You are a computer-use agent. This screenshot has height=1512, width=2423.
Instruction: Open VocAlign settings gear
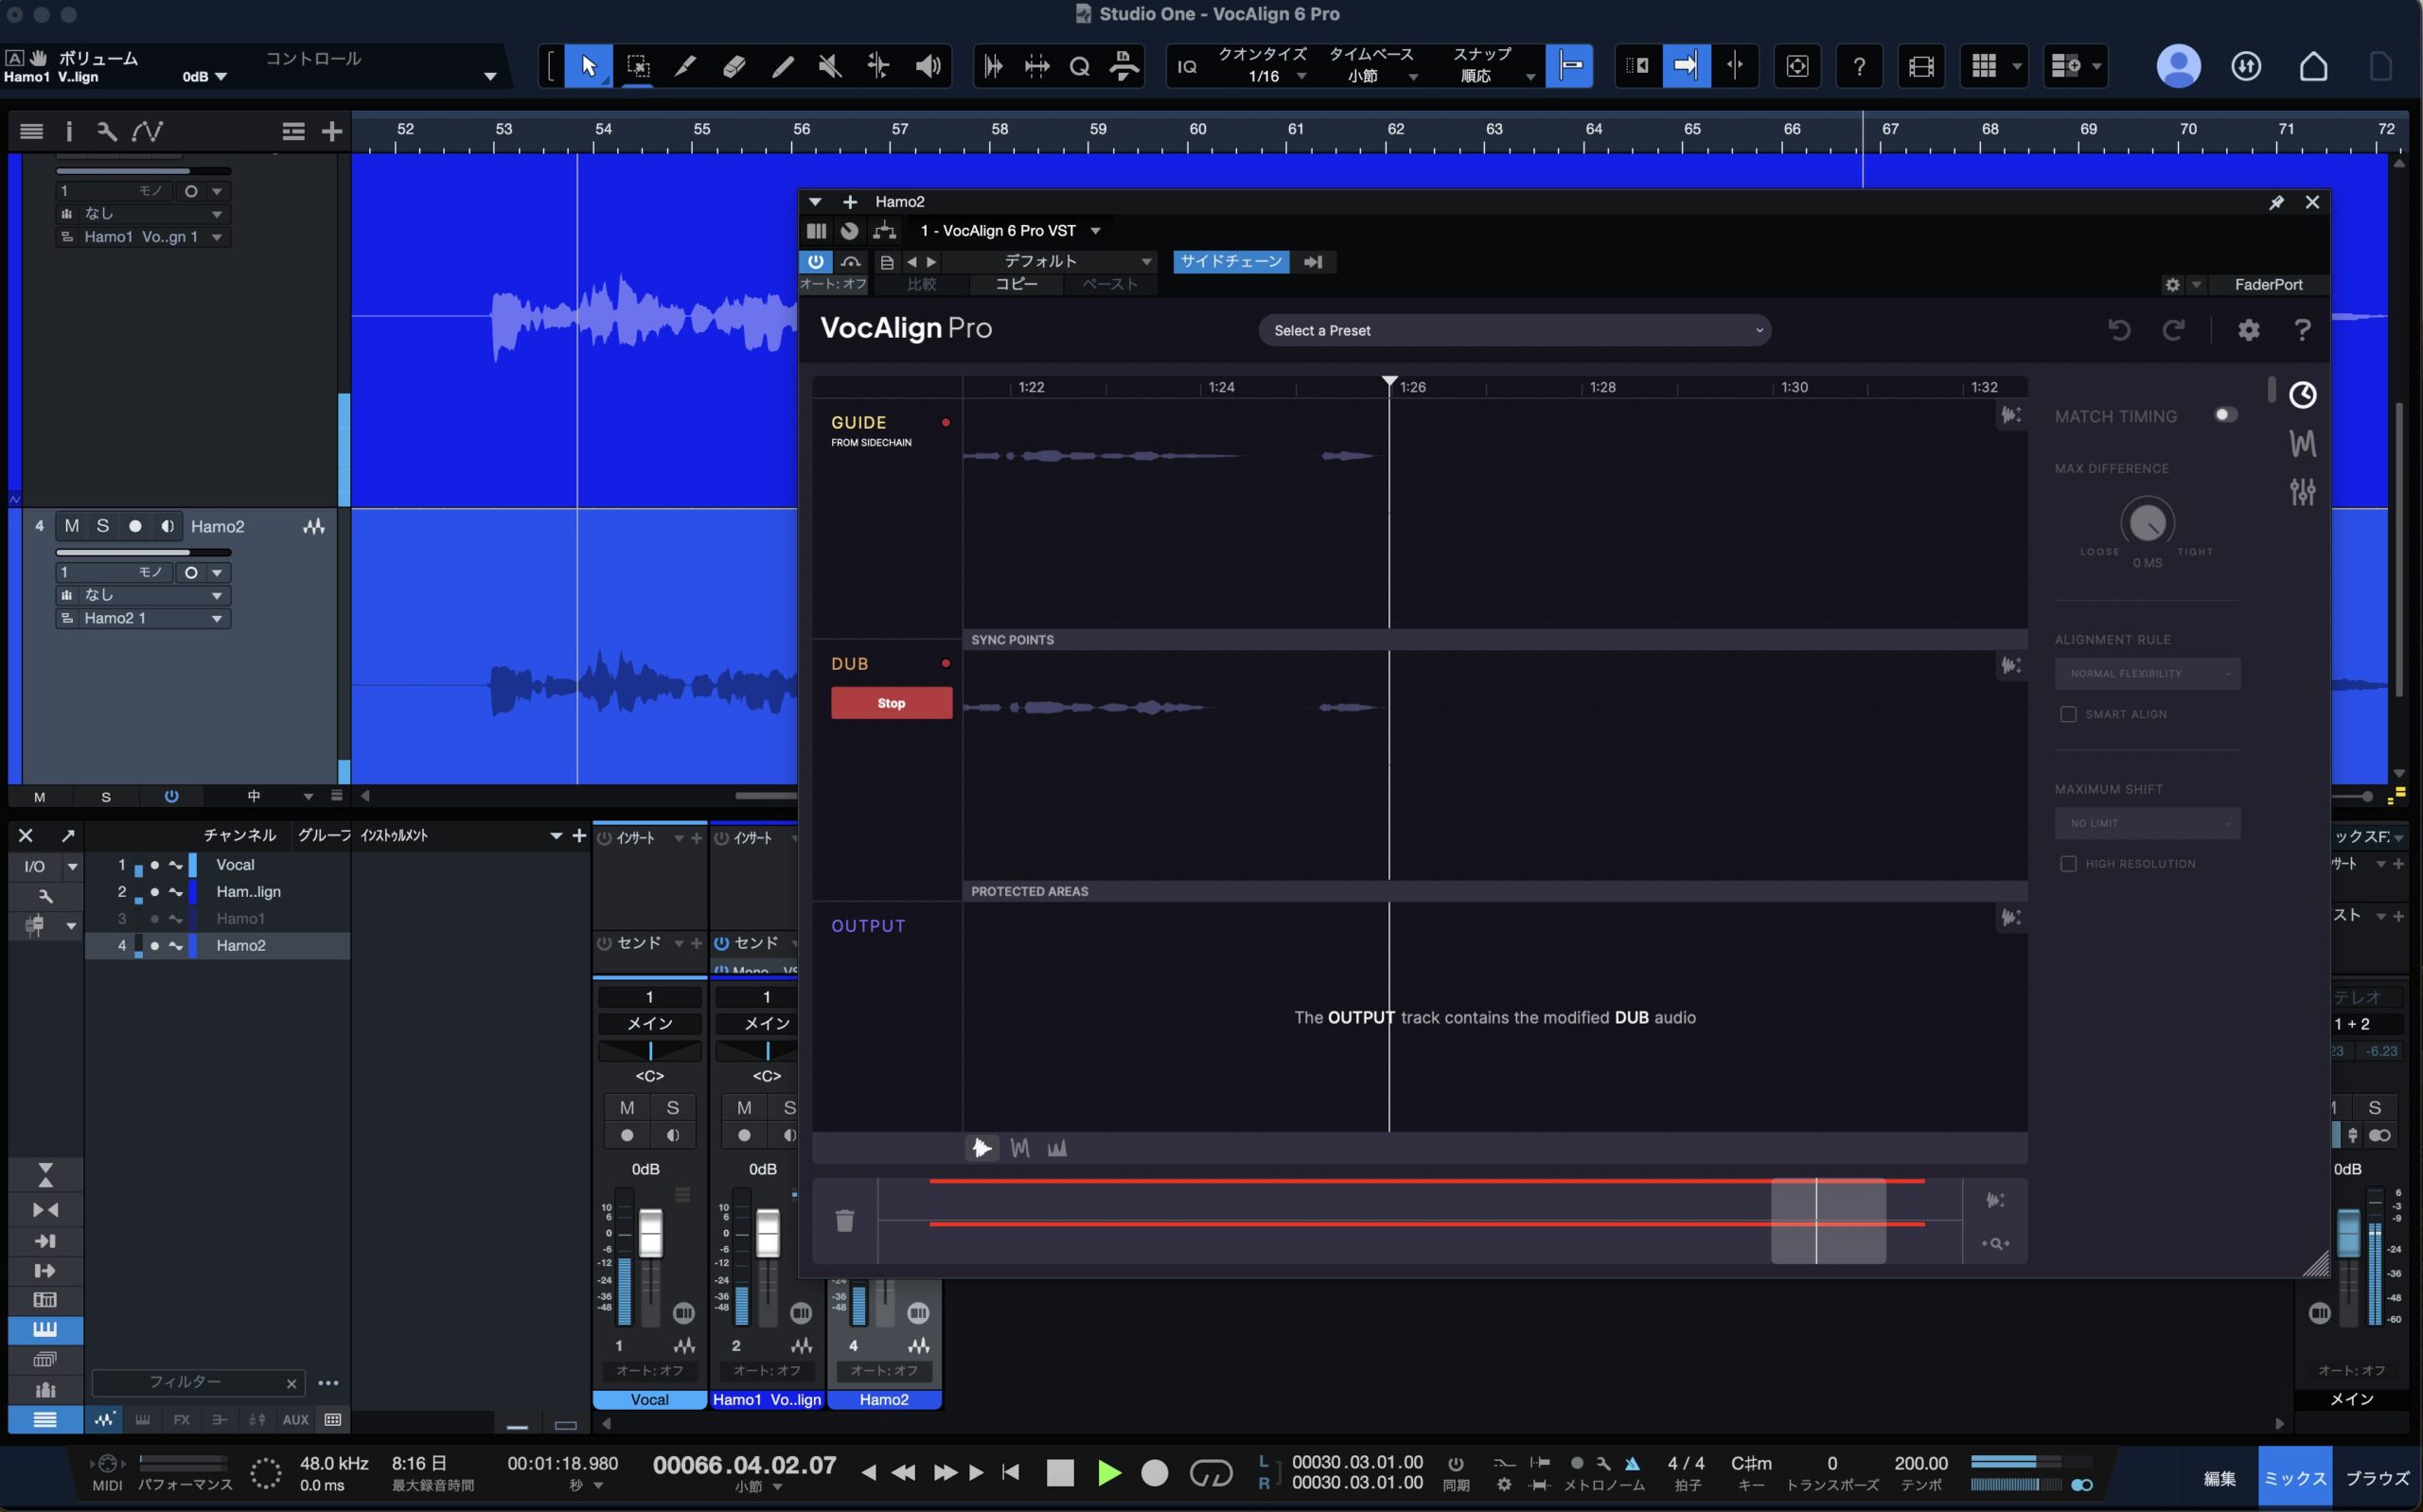[x=2248, y=329]
